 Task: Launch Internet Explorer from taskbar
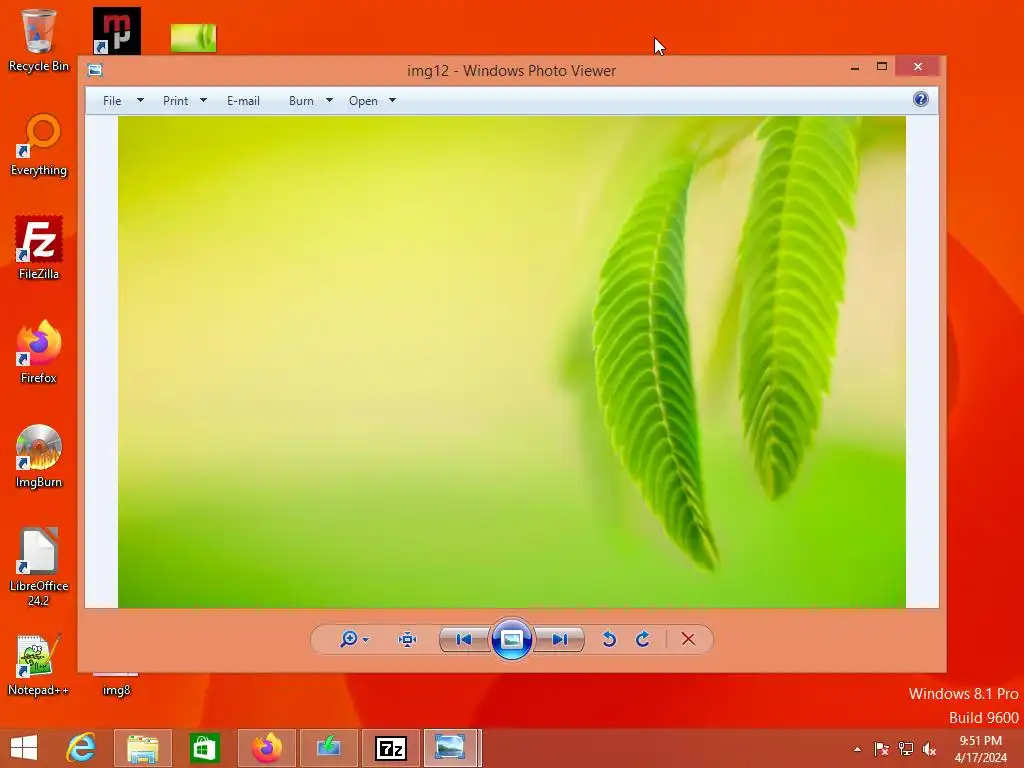click(x=81, y=748)
